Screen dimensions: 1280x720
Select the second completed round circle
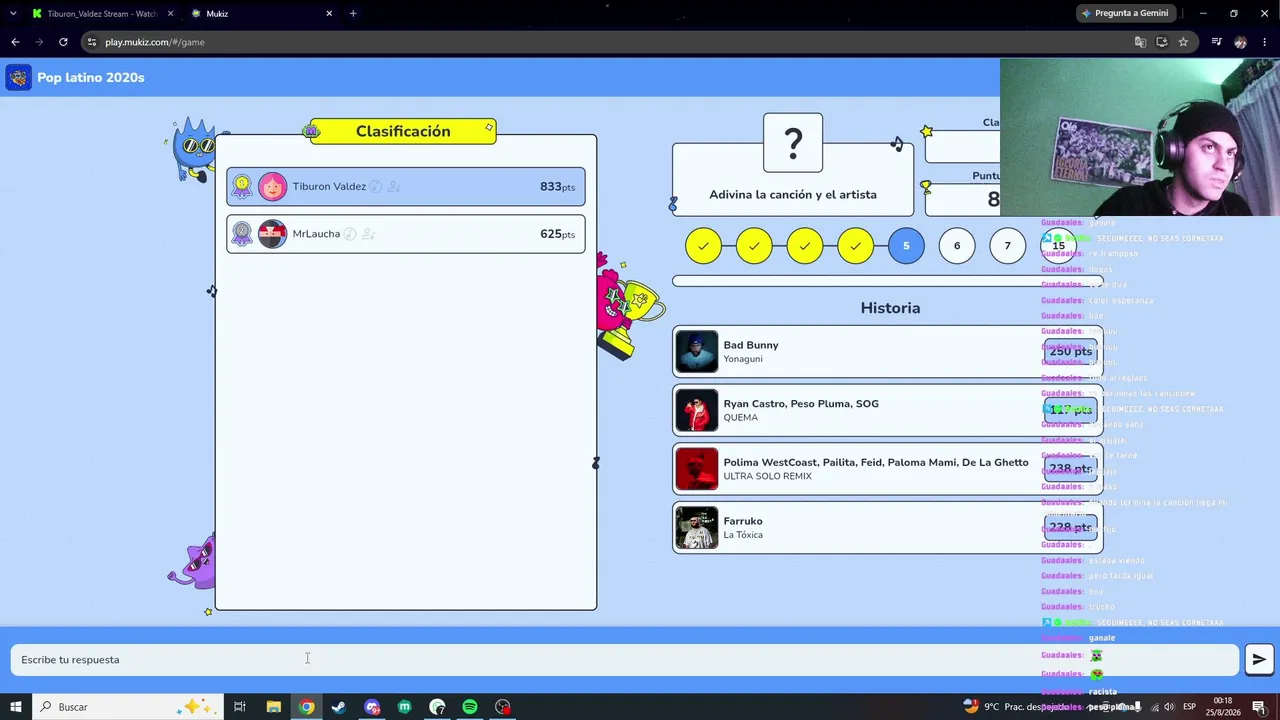coord(754,246)
